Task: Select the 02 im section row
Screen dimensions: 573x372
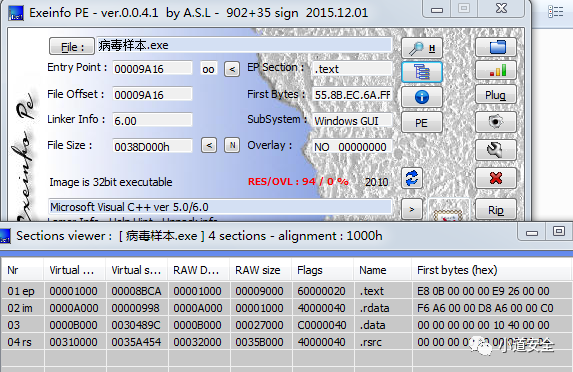Action: tap(286, 308)
